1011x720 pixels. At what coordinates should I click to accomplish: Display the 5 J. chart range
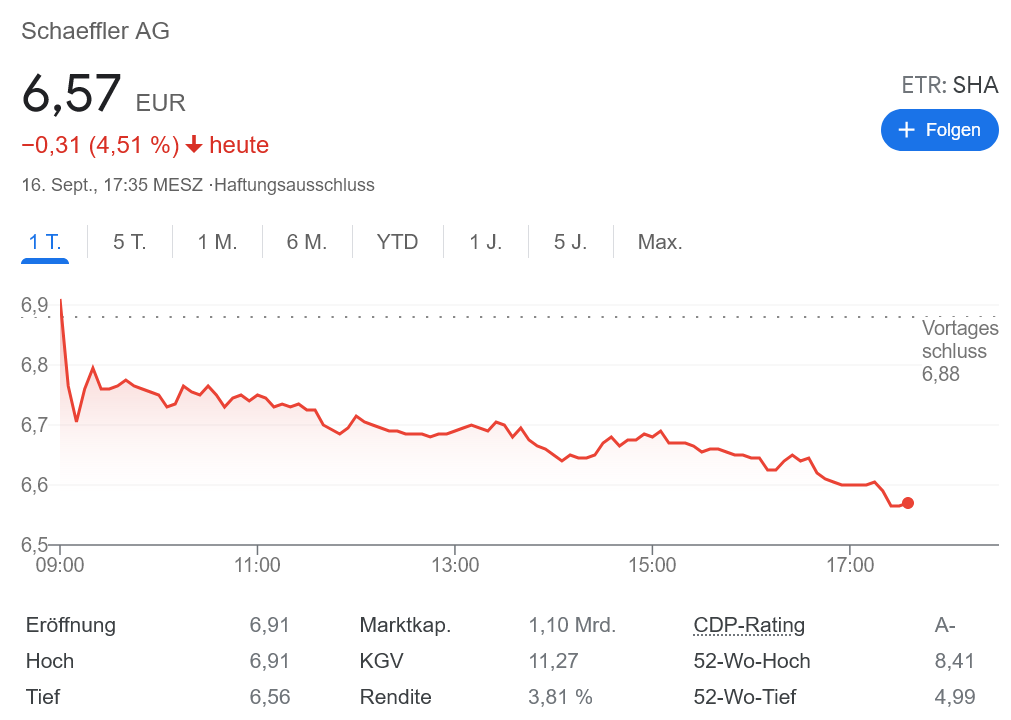[571, 242]
